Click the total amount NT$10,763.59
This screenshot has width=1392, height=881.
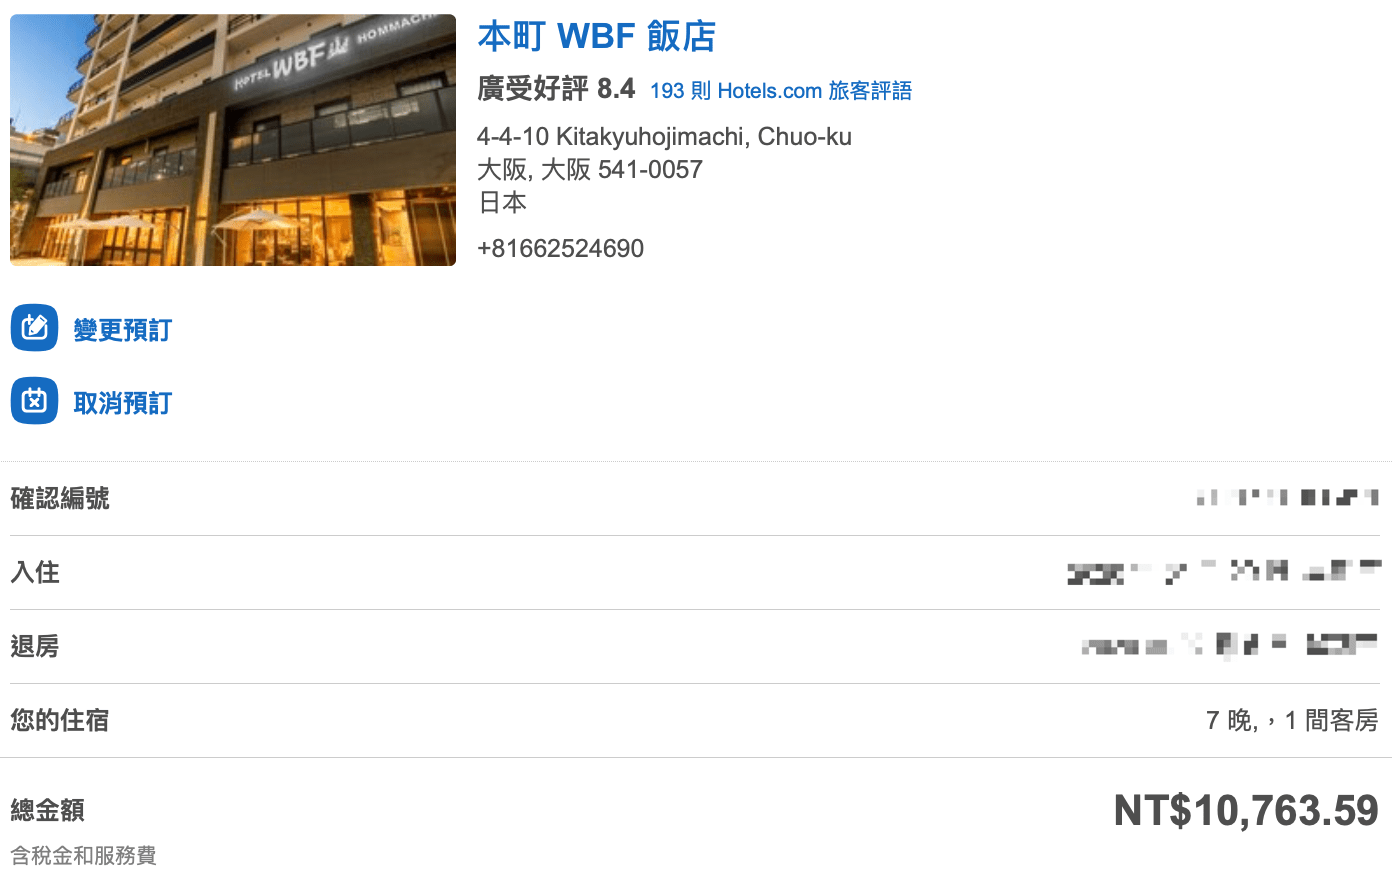(1247, 811)
